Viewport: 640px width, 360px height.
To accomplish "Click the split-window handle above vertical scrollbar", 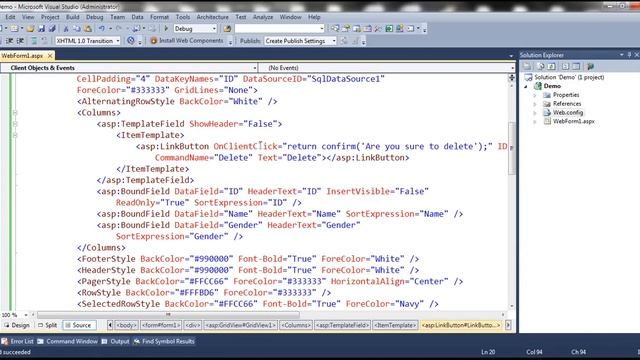I will (511, 78).
